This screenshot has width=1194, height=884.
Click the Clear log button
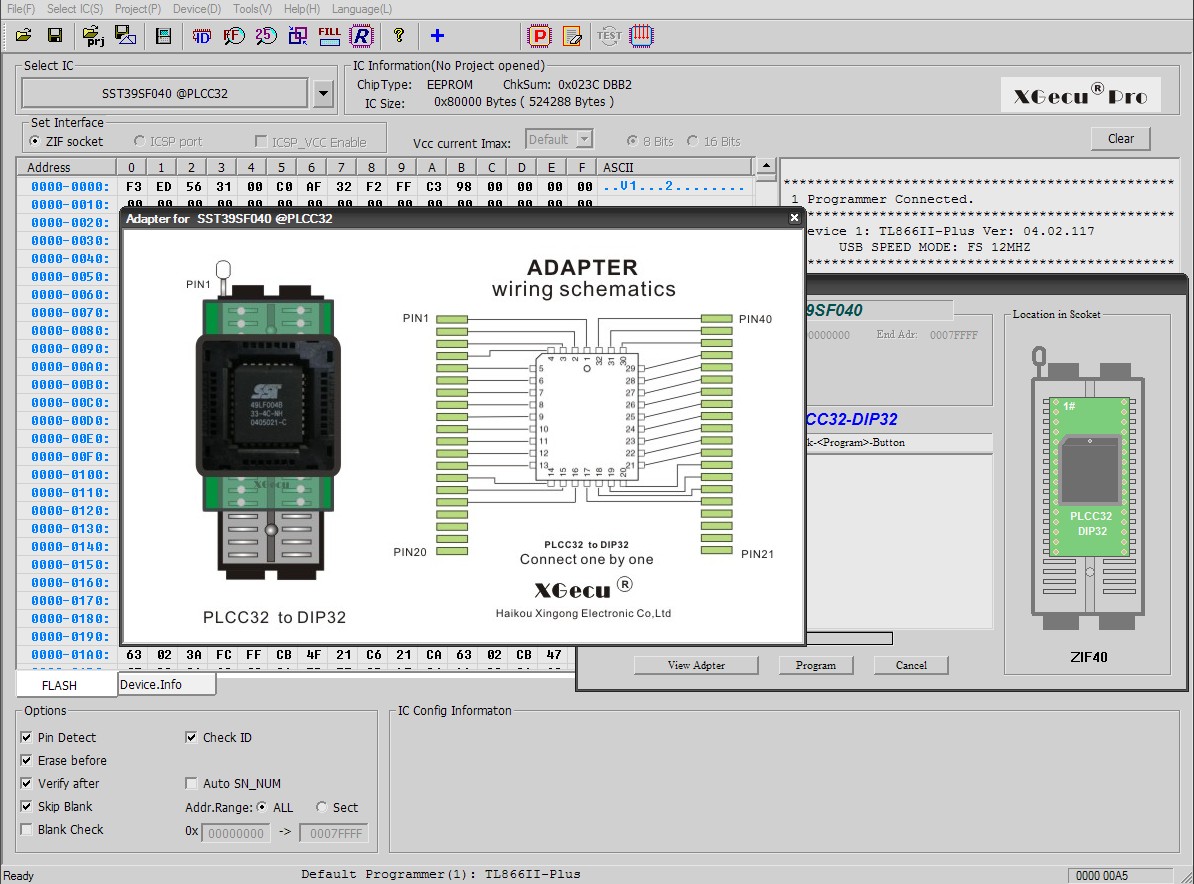coord(1120,139)
